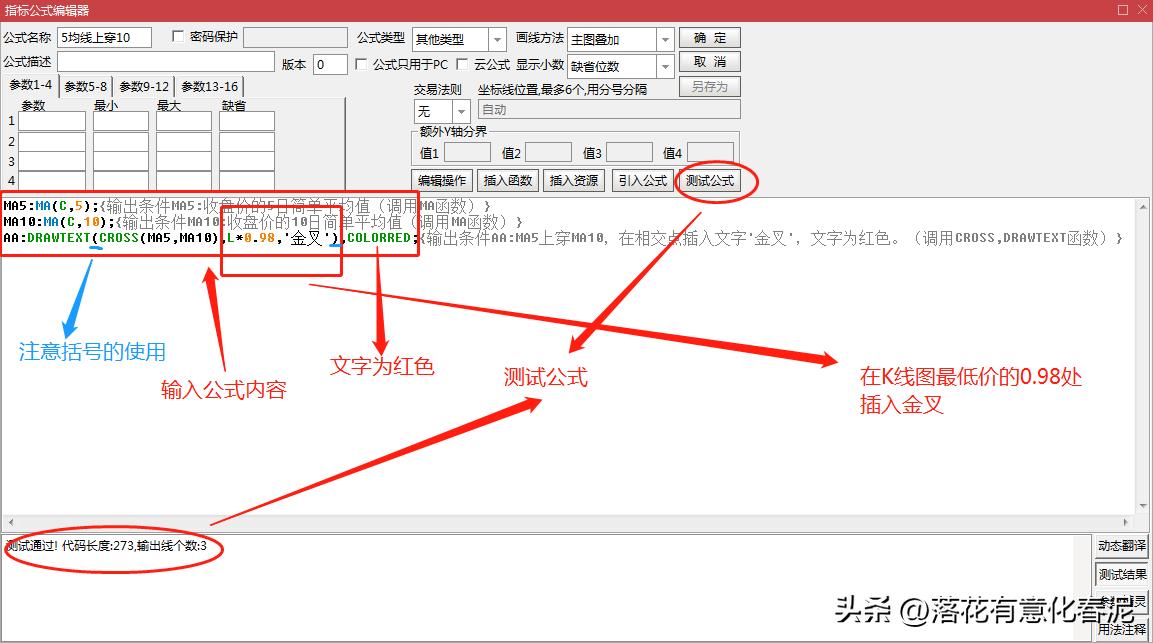
Task: Click the 插入资源 (Insert Resource) button
Action: 575,181
